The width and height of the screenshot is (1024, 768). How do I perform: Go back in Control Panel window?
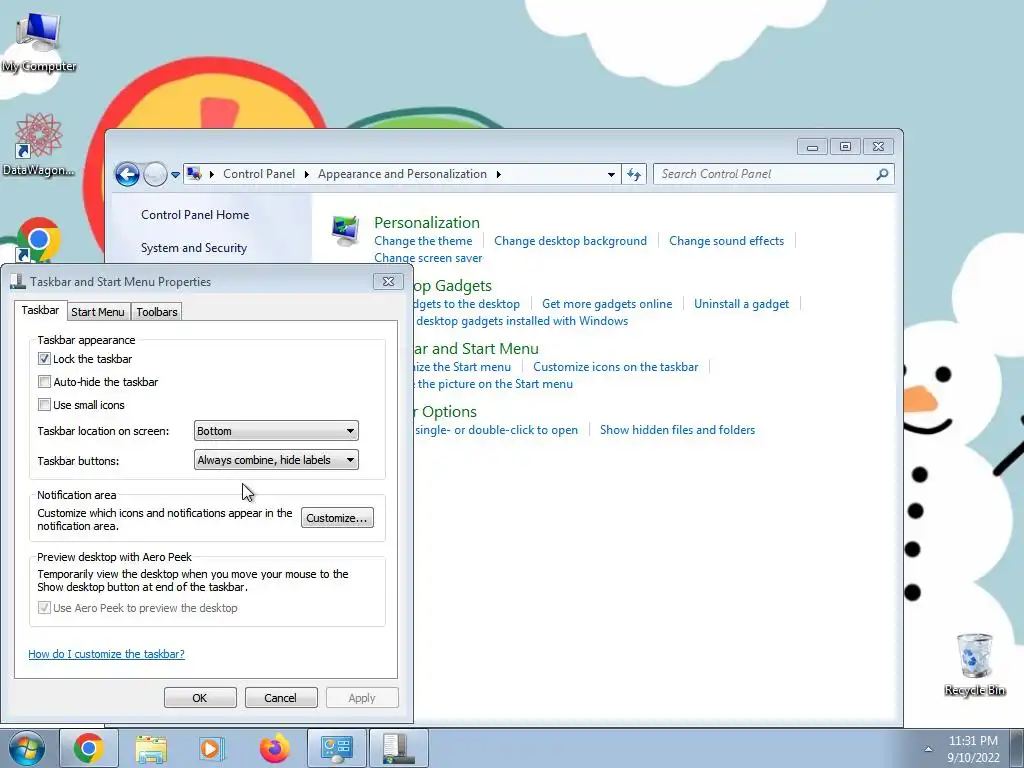(127, 174)
